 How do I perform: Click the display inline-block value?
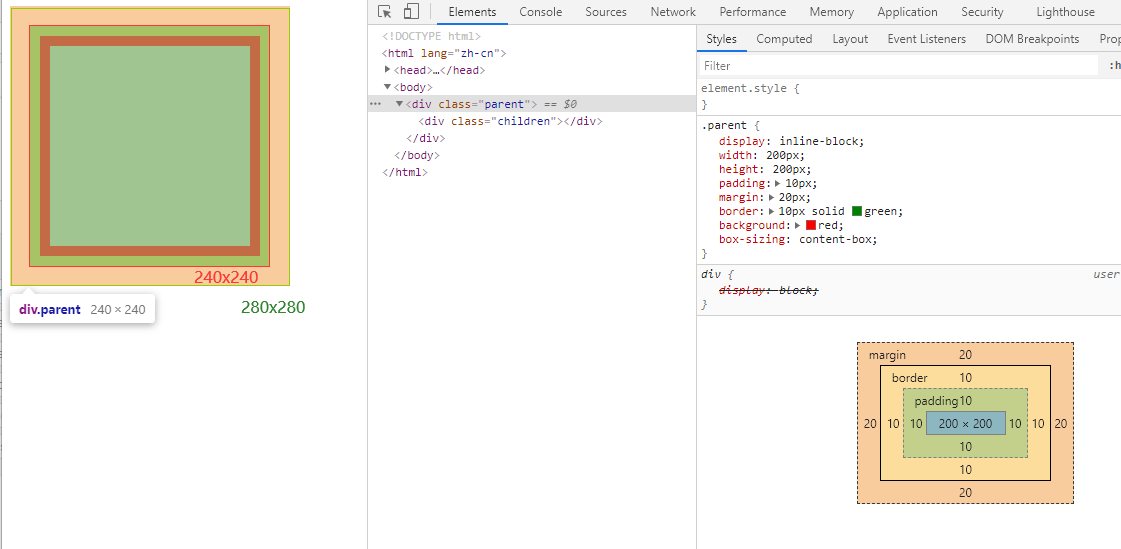coord(821,141)
